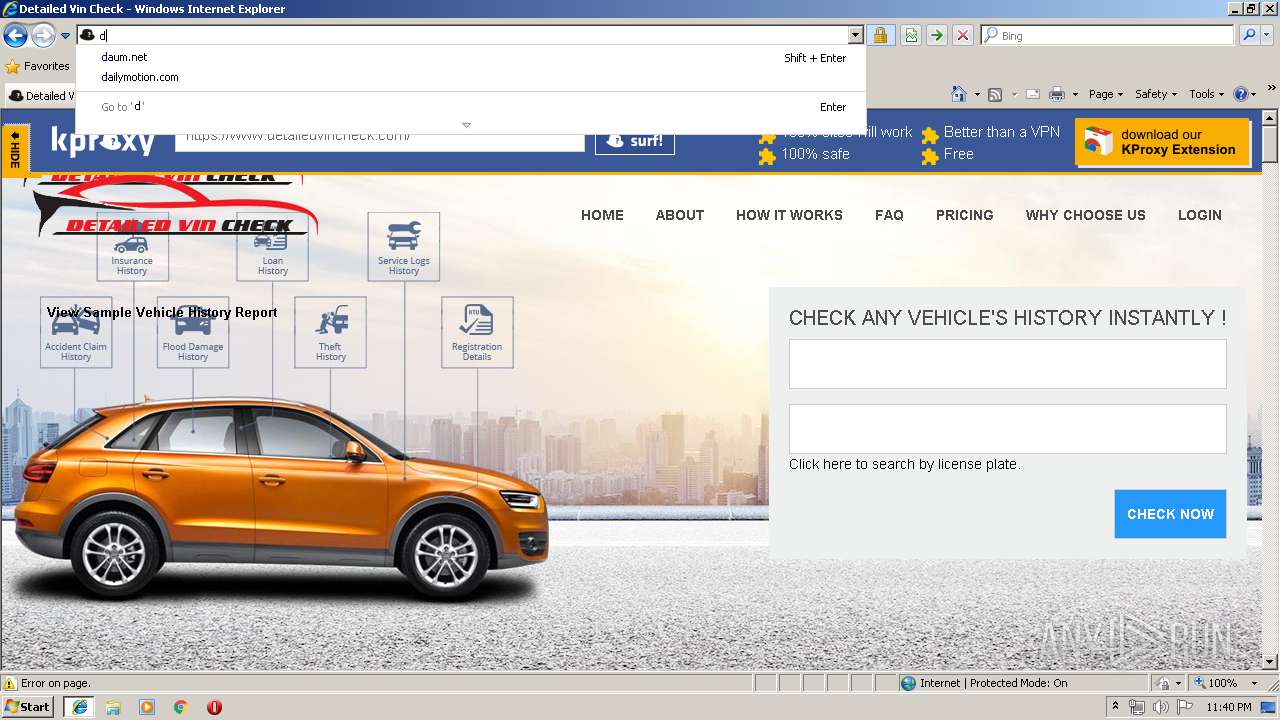Open search provider options dropdown
Screen dimensions: 1280x720
pyautogui.click(x=1267, y=35)
